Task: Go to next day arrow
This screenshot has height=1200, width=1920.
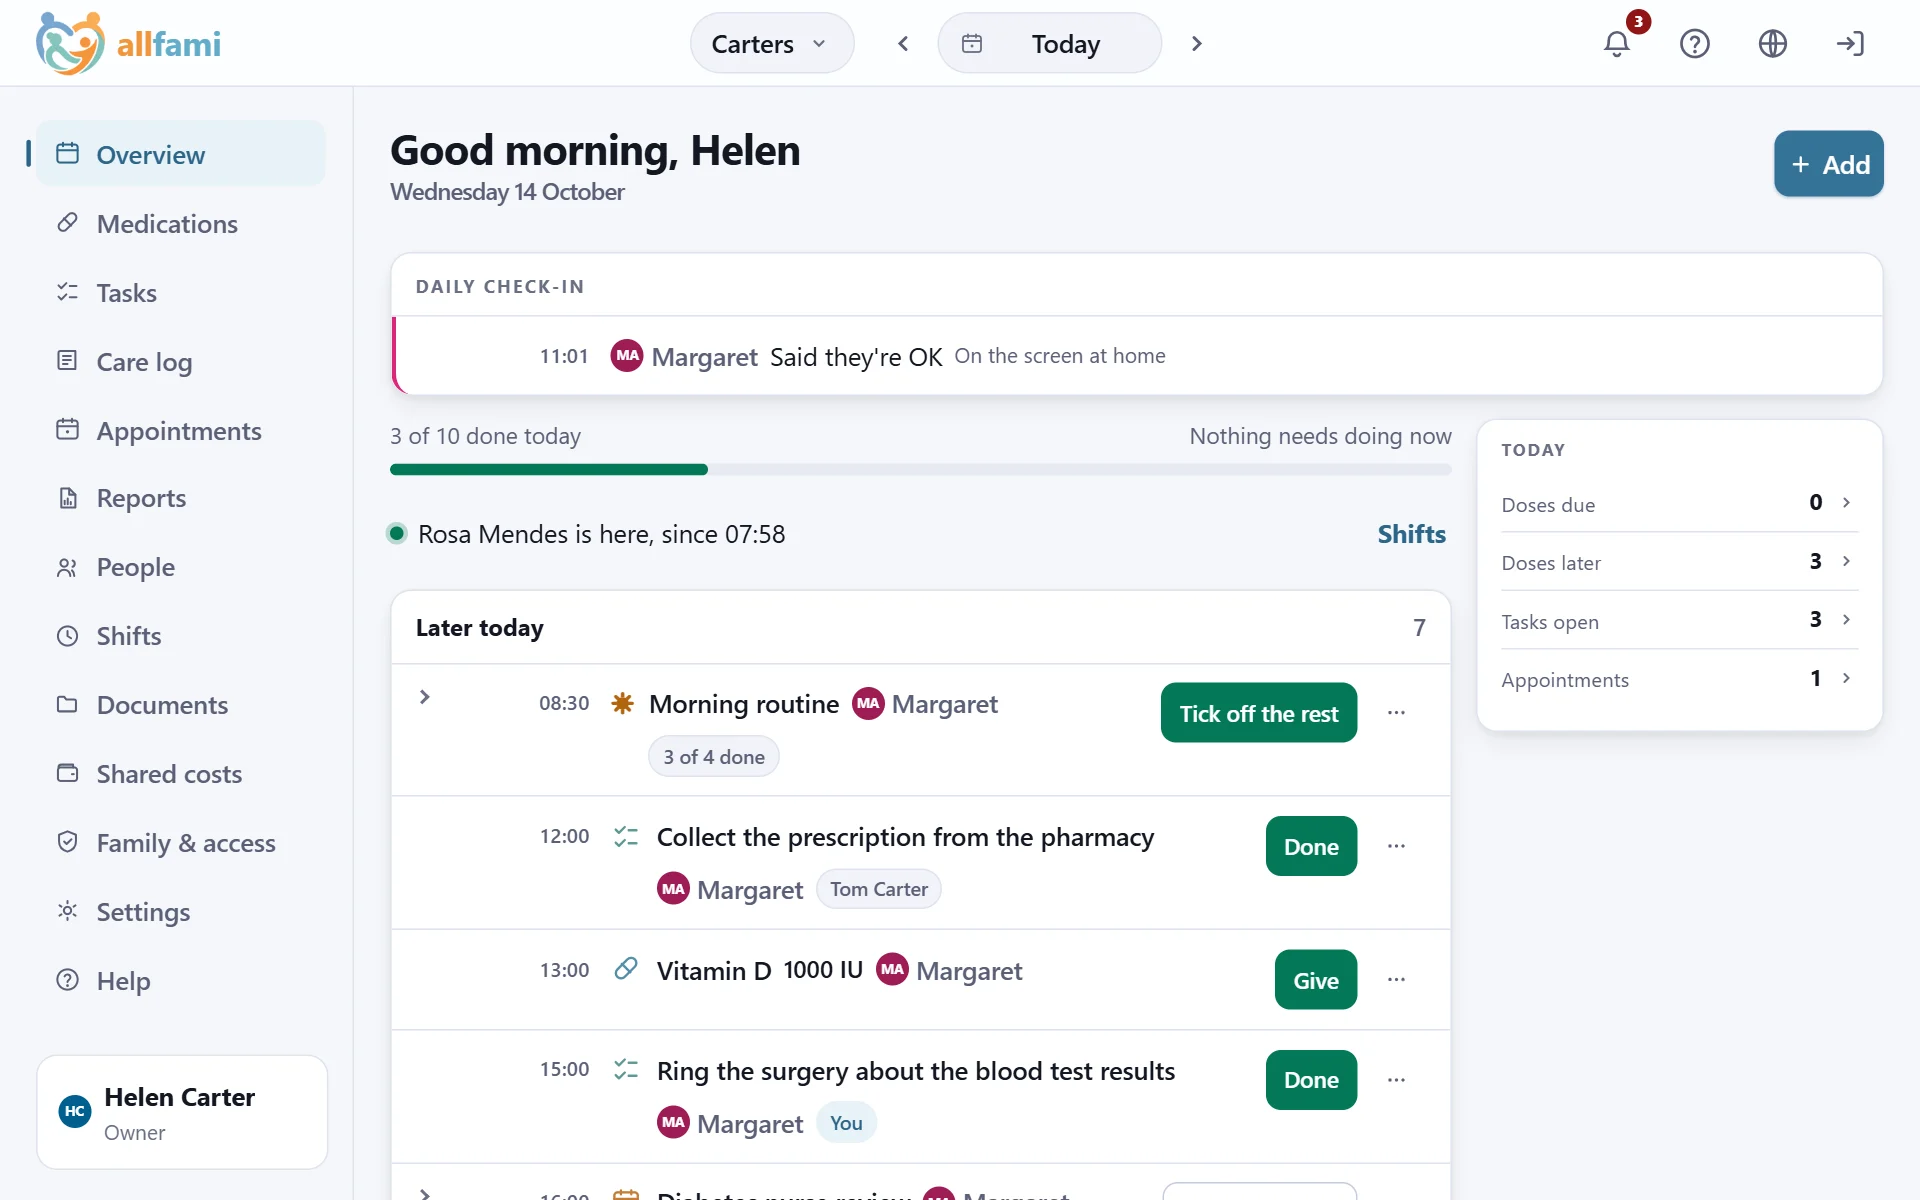Action: [x=1197, y=44]
